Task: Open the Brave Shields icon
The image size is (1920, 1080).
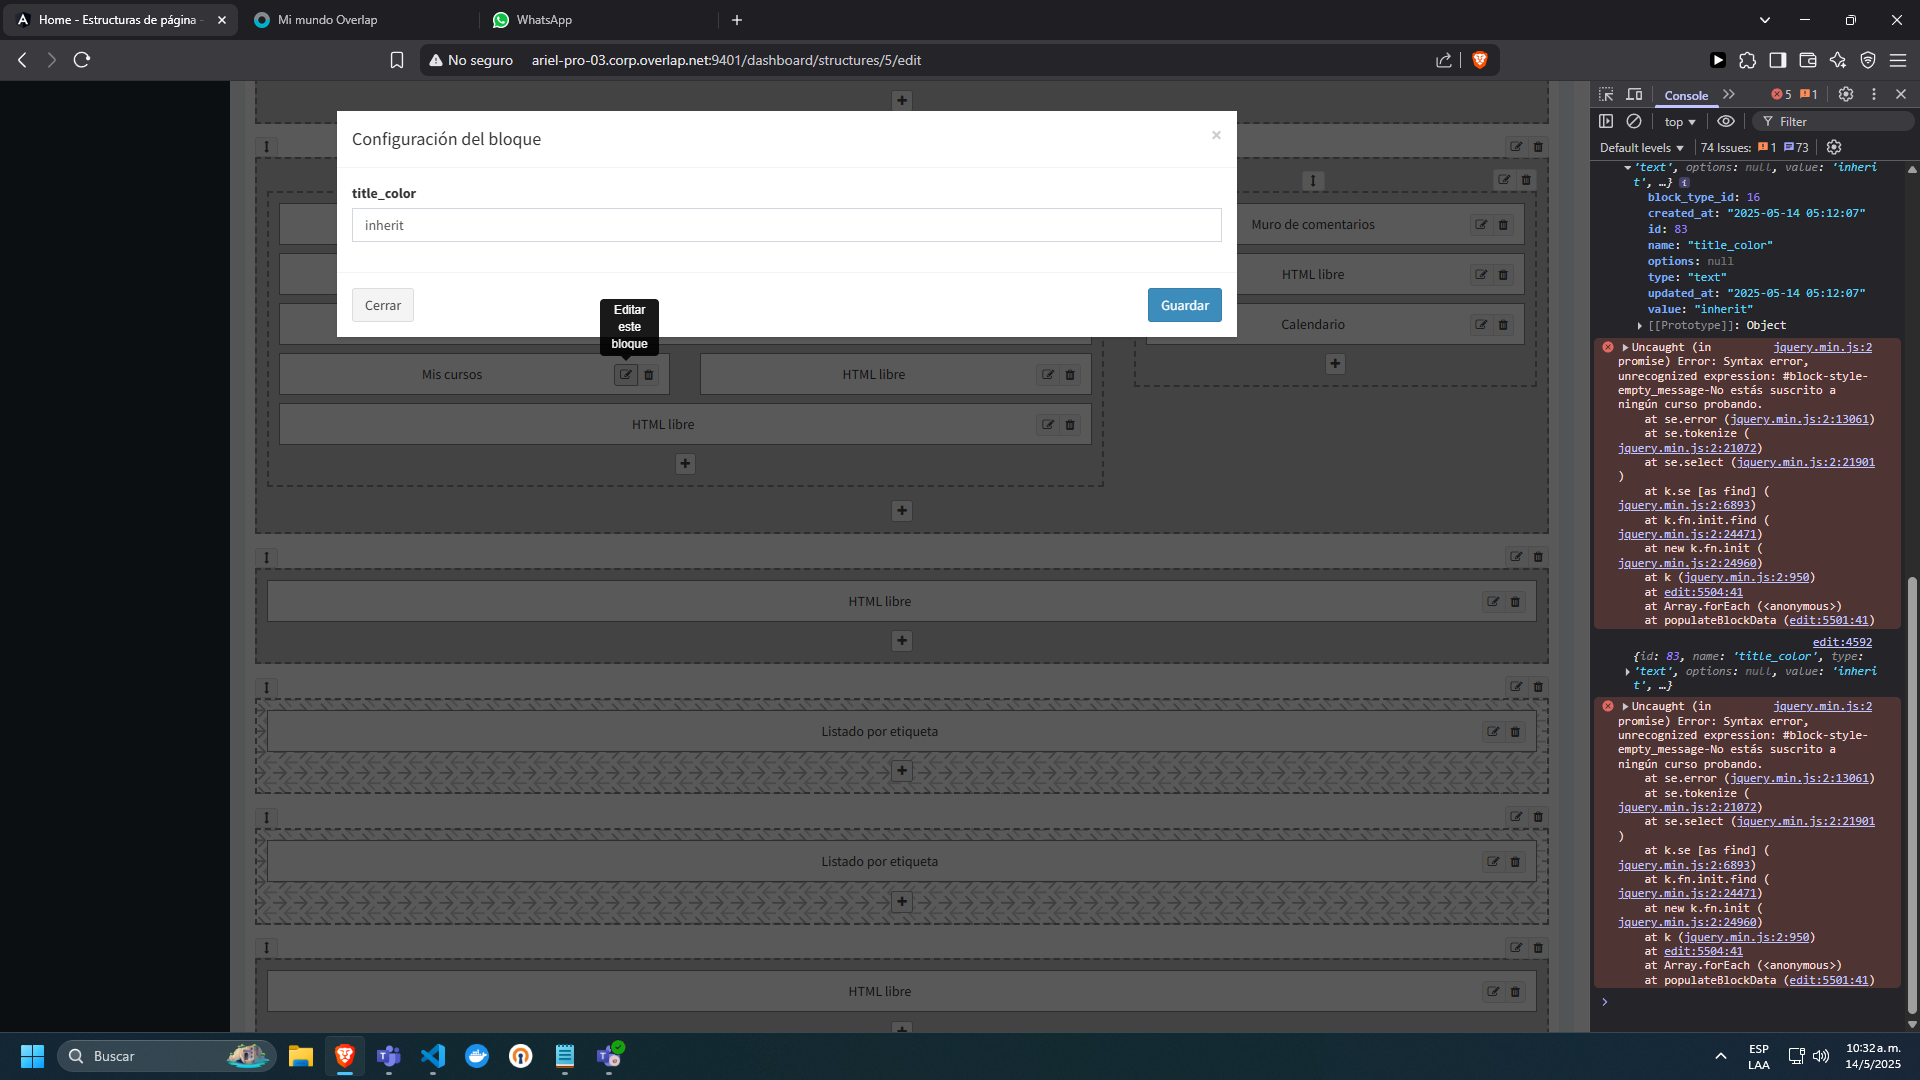Action: pyautogui.click(x=1480, y=60)
